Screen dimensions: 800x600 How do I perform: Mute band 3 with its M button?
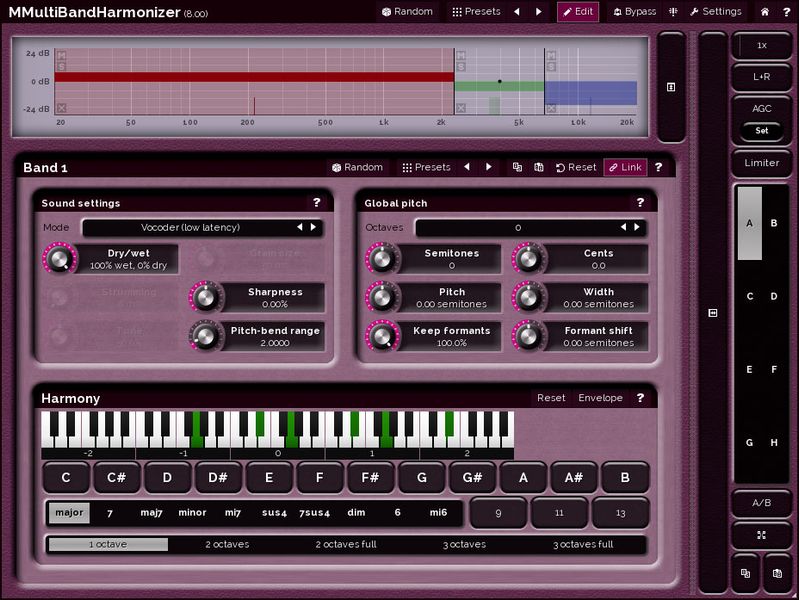tap(551, 55)
